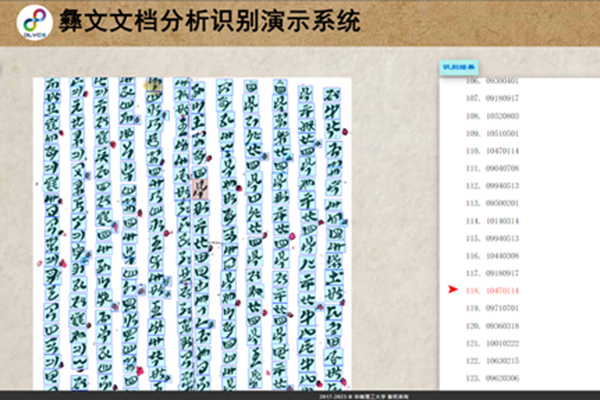This screenshot has height=400, width=600.
Task: Click the red arrow marker beside result 118
Action: [453, 290]
